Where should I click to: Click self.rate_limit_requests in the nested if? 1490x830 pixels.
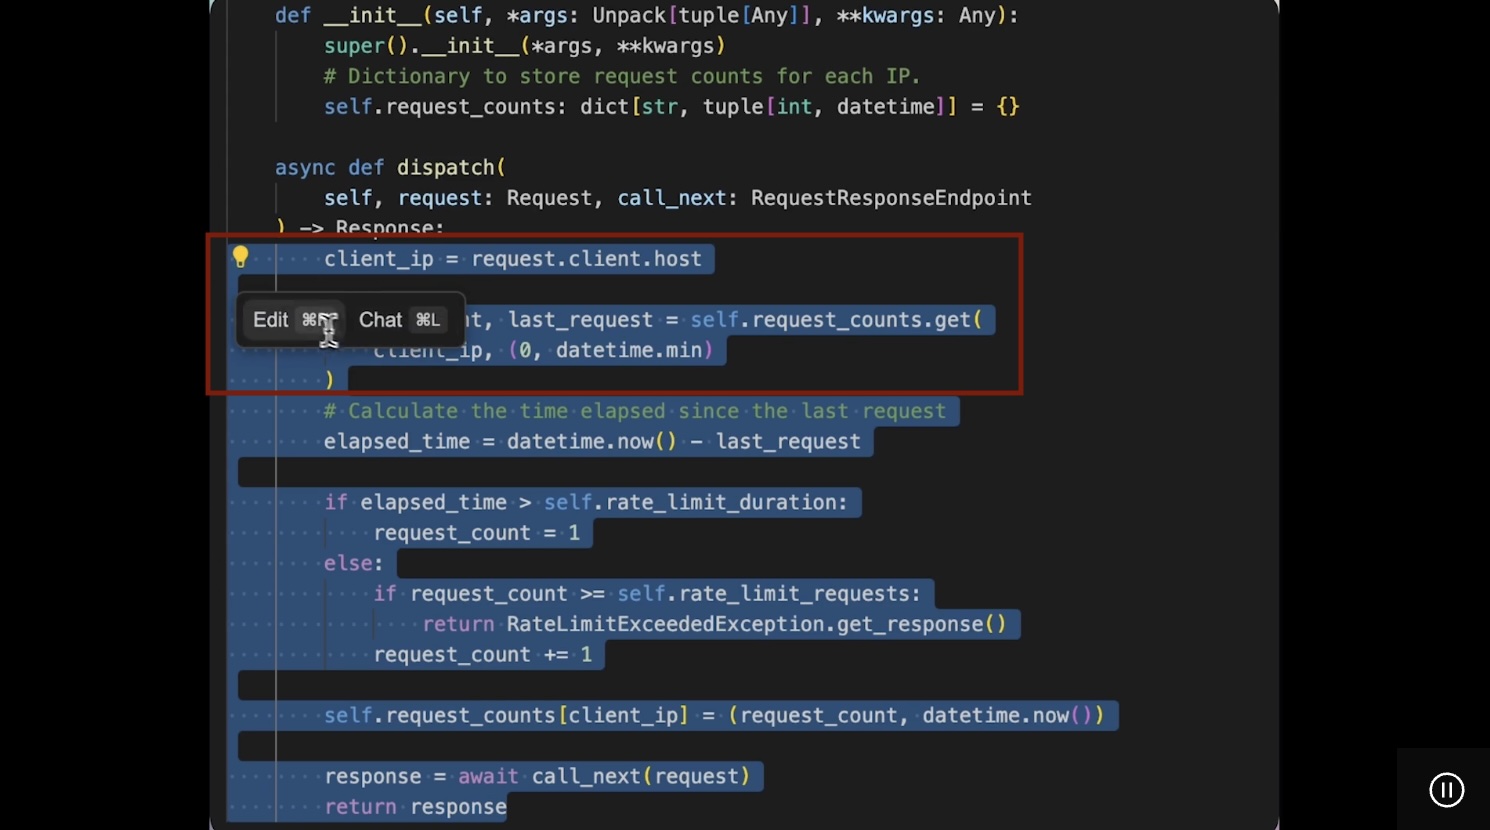pos(768,594)
